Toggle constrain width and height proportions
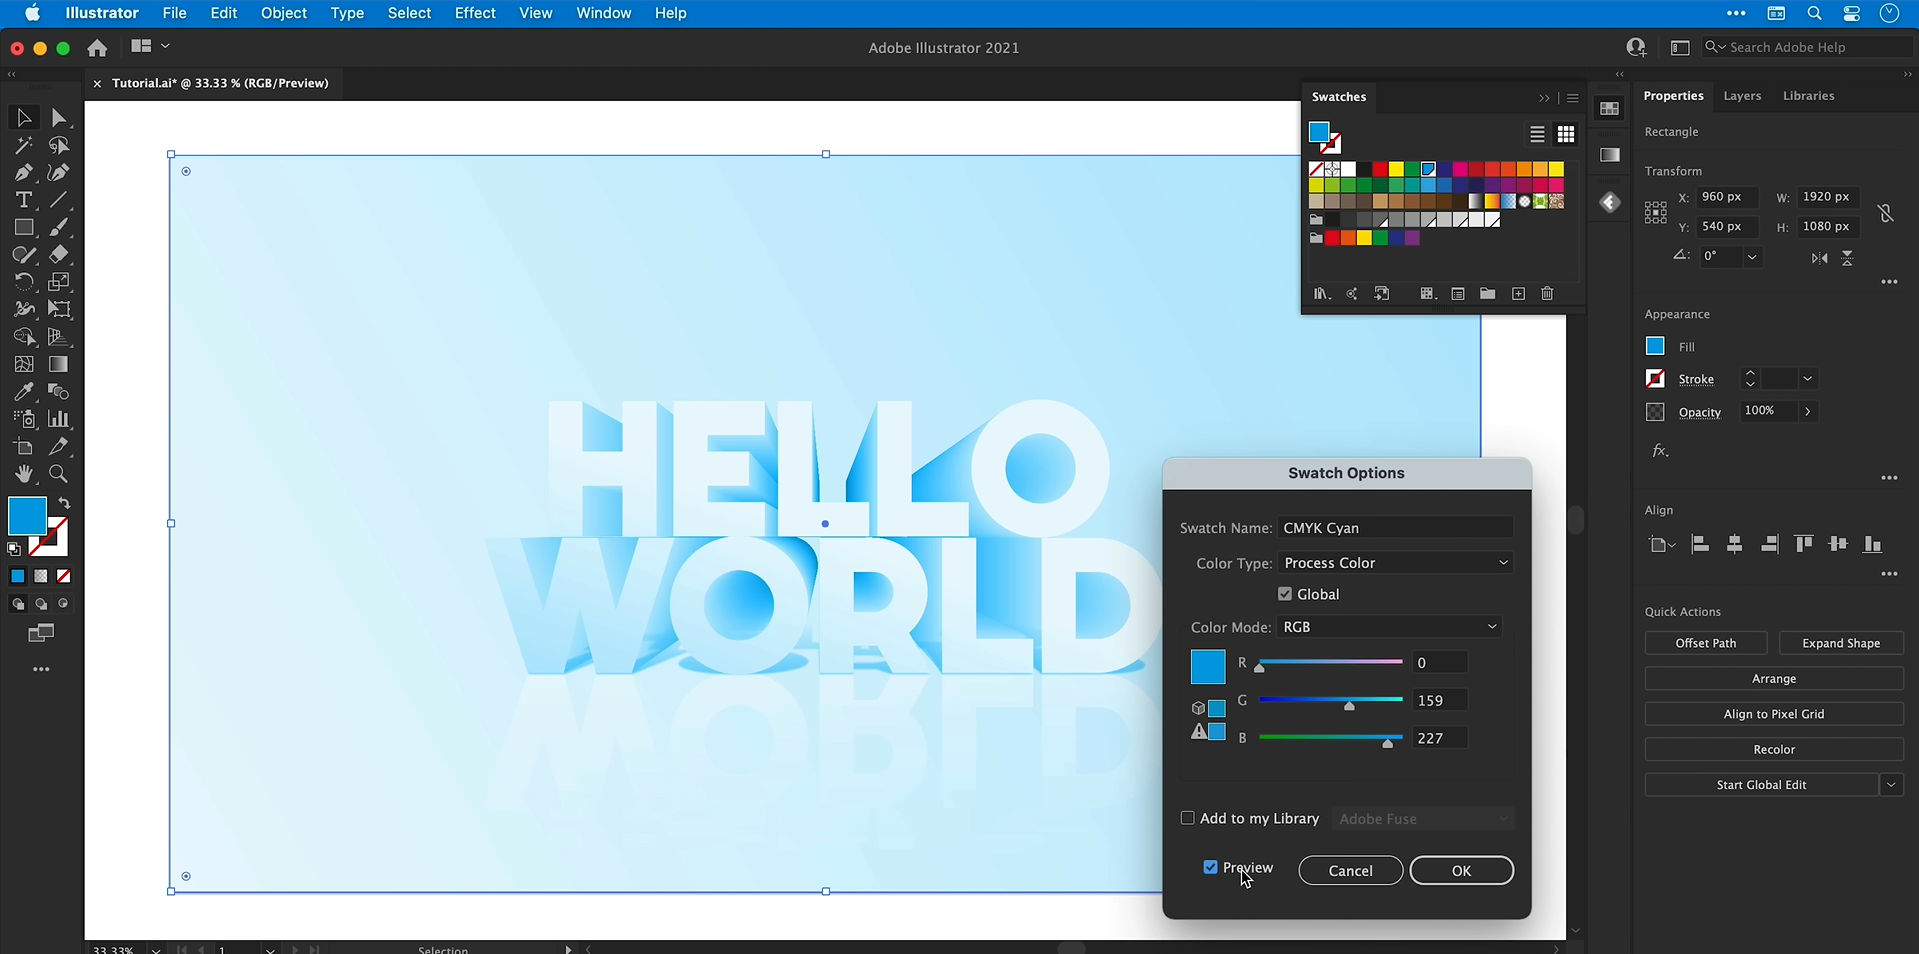Viewport: 1919px width, 954px height. point(1885,212)
